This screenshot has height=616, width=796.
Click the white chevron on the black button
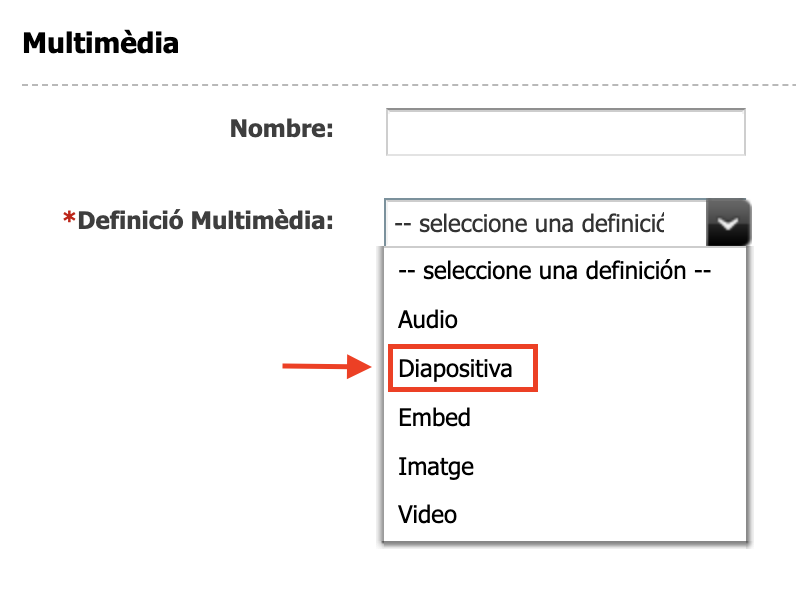click(x=728, y=223)
